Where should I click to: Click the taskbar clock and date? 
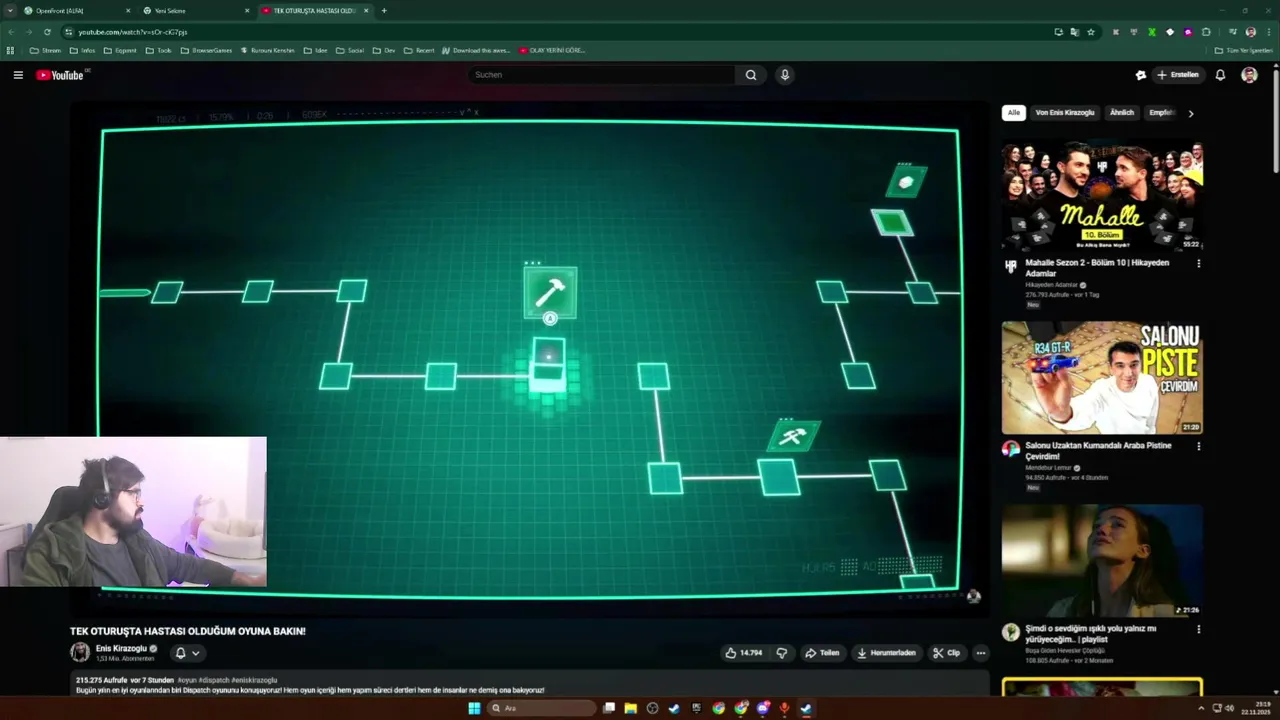click(x=1256, y=708)
